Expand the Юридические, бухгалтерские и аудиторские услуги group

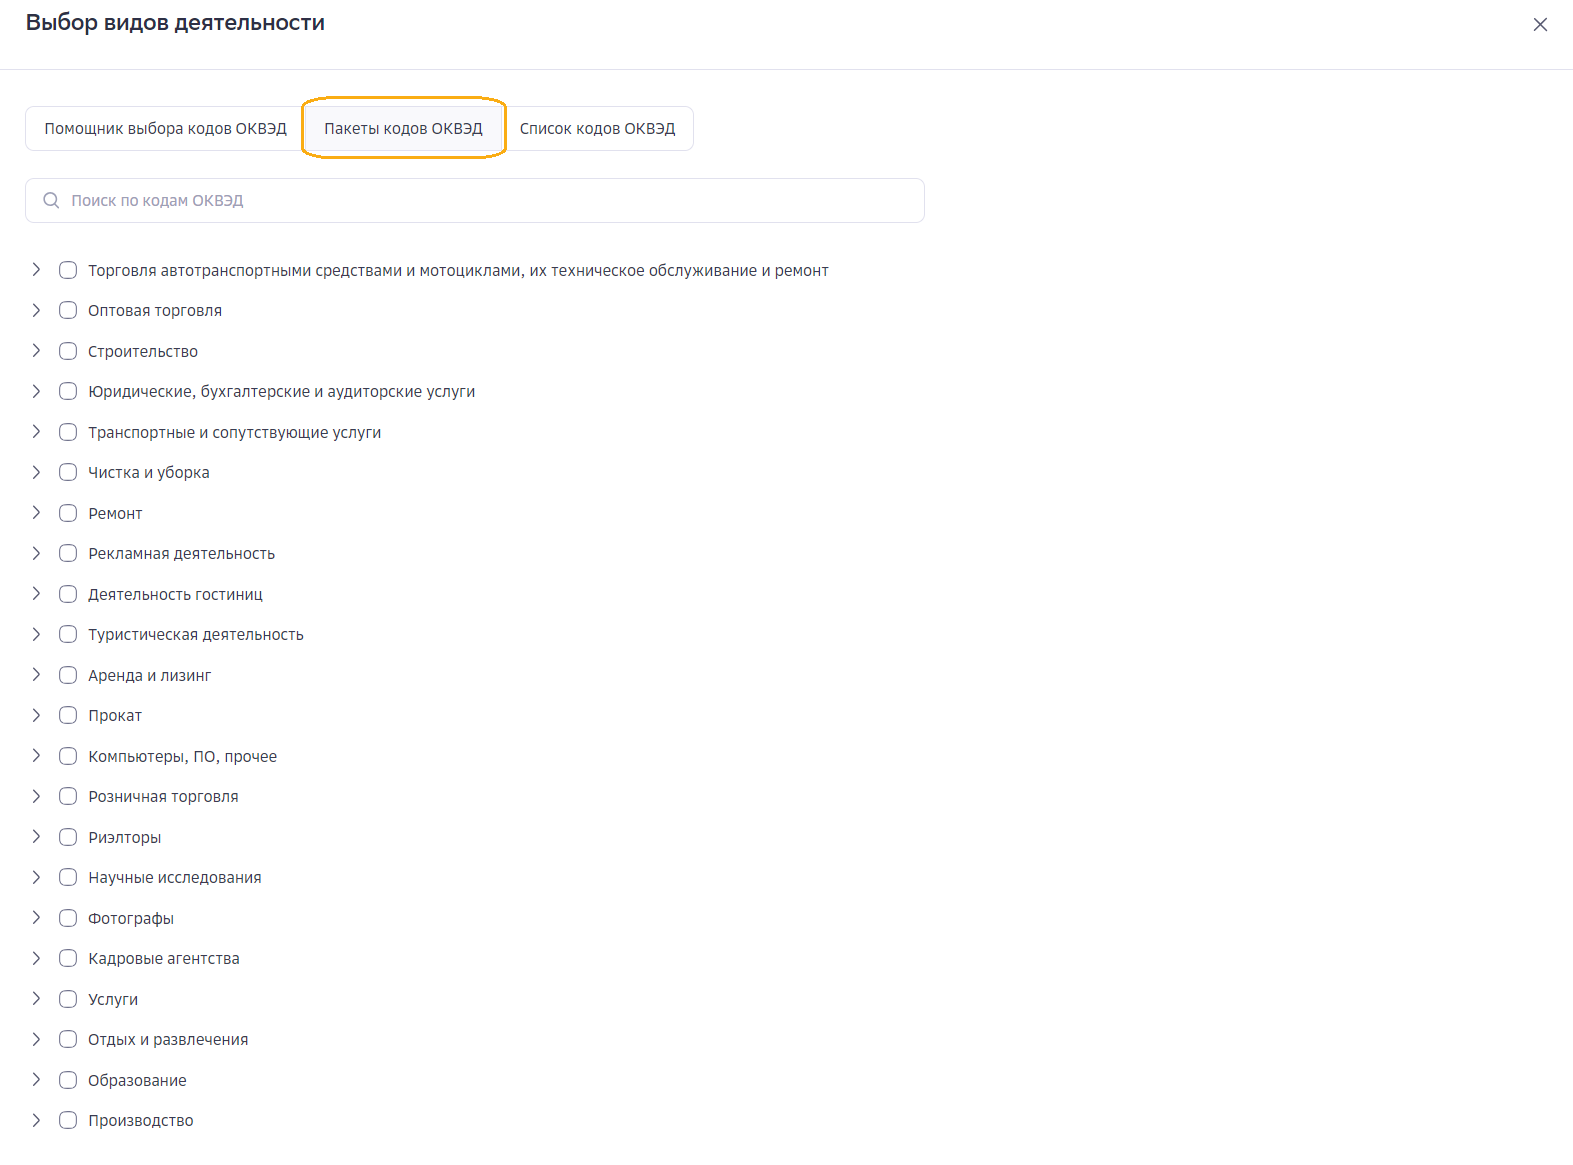click(x=36, y=392)
